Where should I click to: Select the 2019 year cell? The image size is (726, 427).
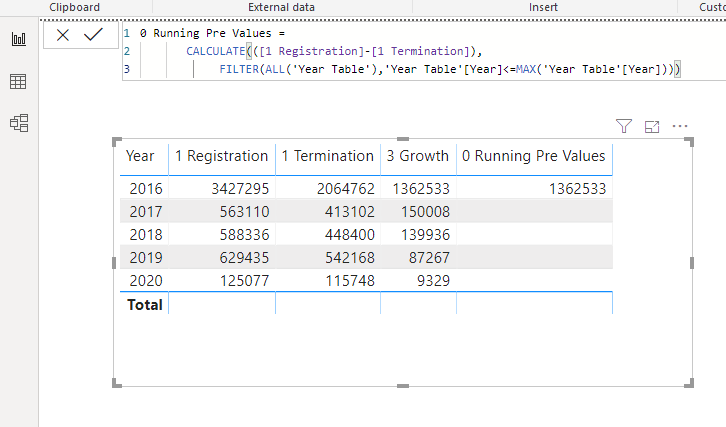click(x=146, y=257)
